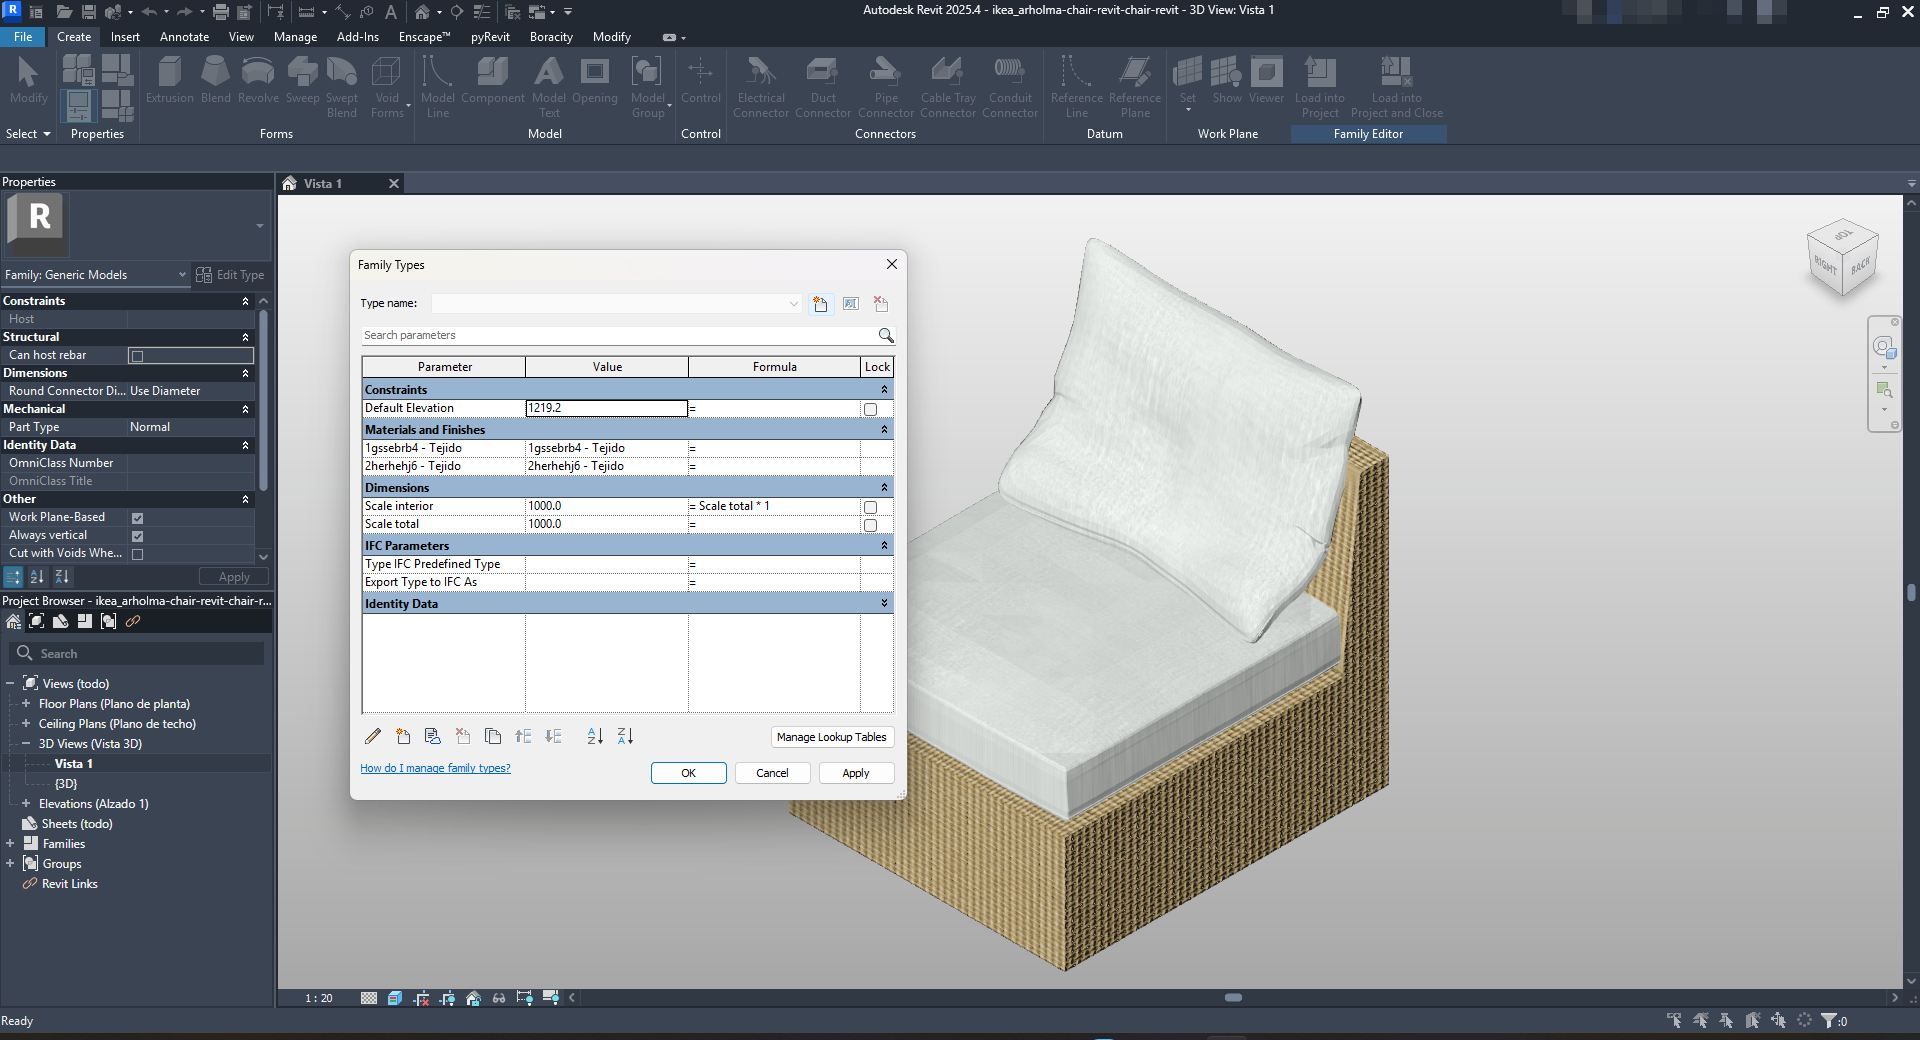Image resolution: width=1920 pixels, height=1040 pixels.
Task: Create new family type icon next to Type name
Action: pos(820,304)
